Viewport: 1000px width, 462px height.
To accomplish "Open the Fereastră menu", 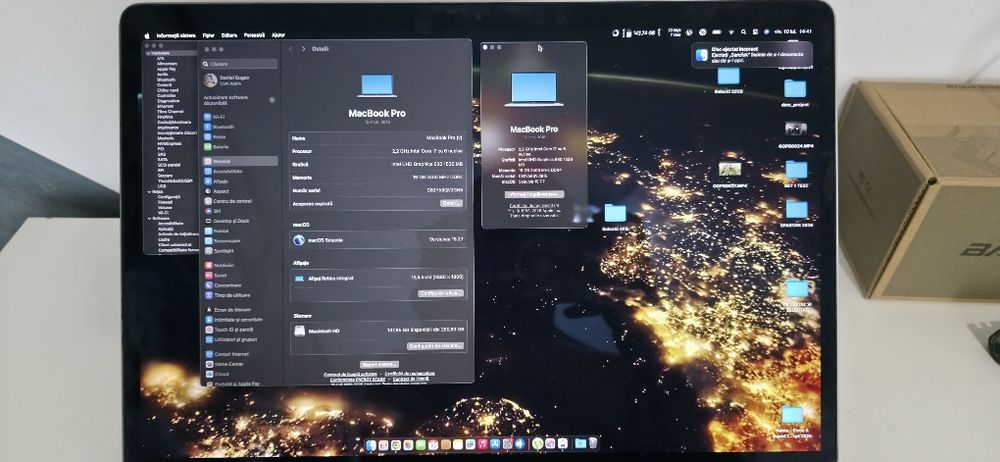I will [x=254, y=35].
